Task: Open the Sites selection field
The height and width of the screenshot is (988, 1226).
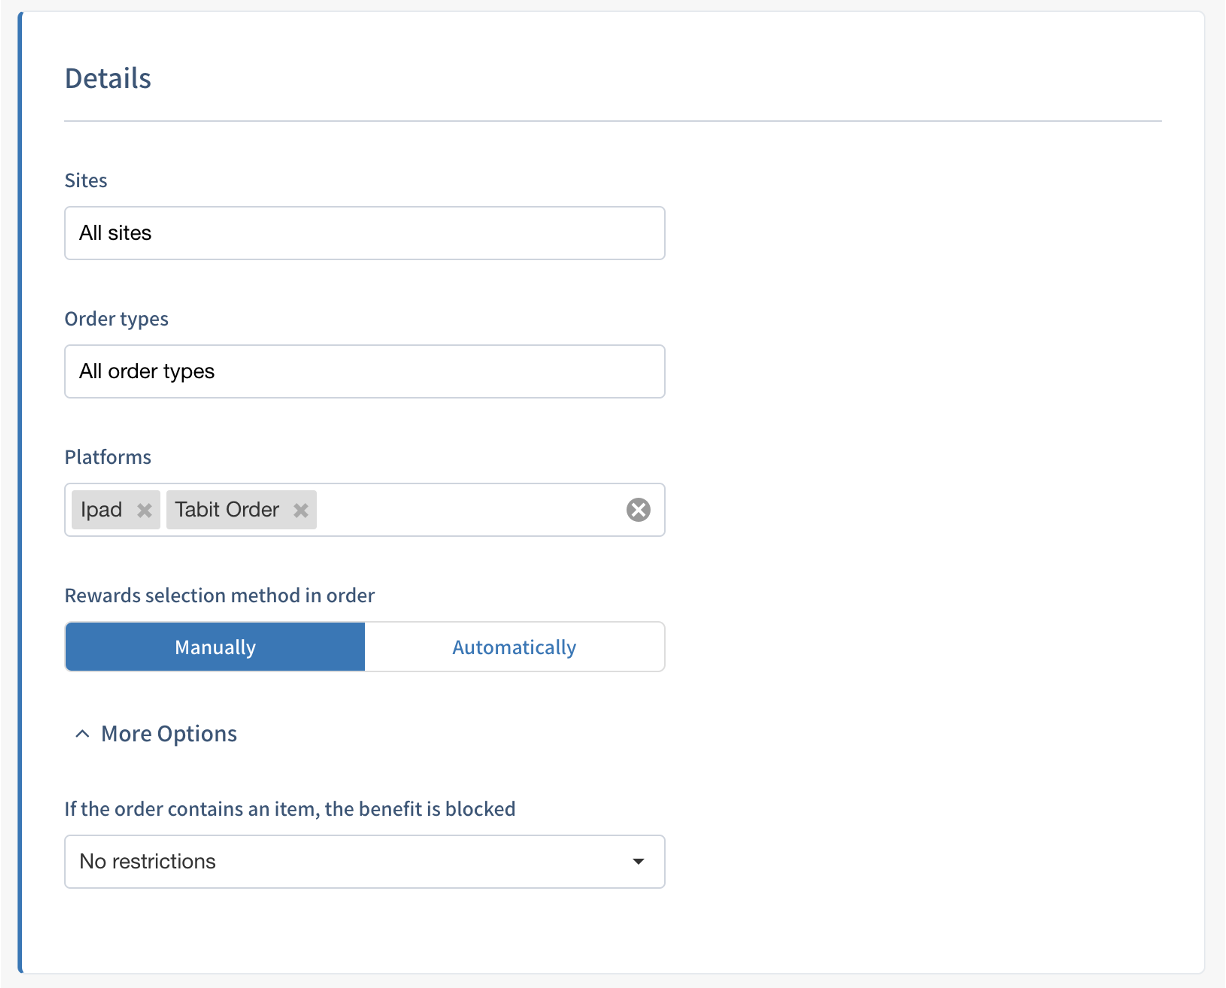Action: coord(364,233)
